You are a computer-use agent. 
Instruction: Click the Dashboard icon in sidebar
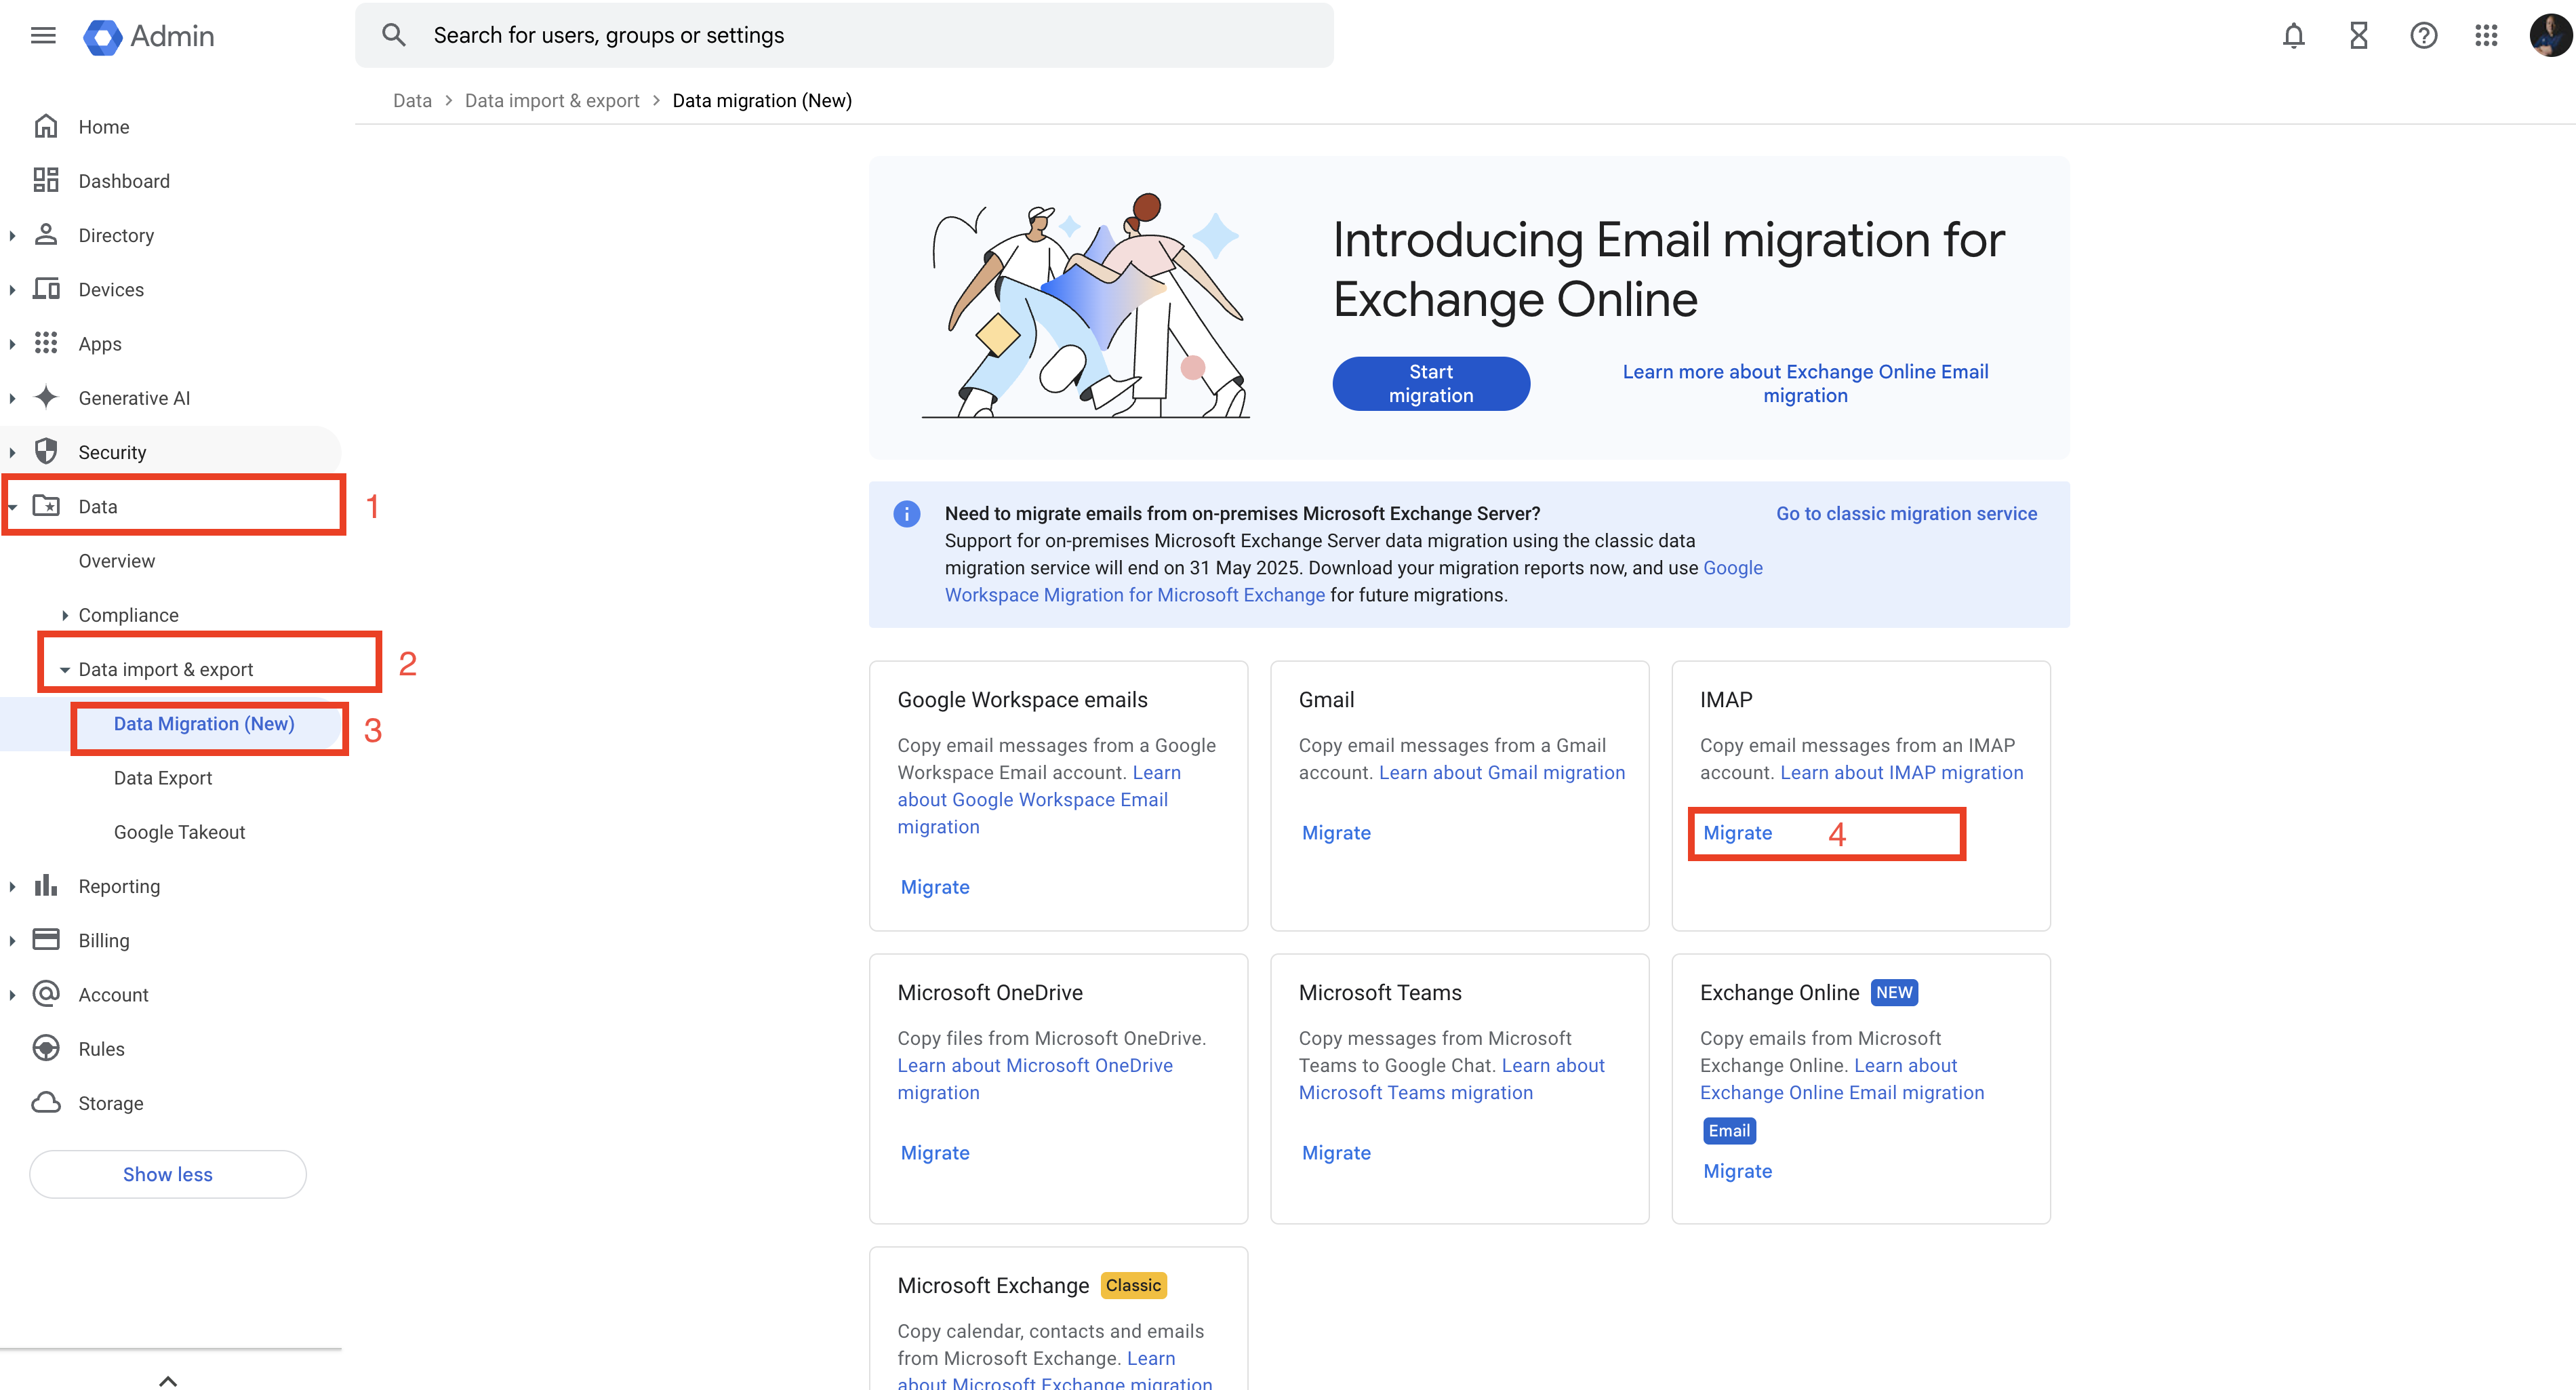[x=46, y=180]
